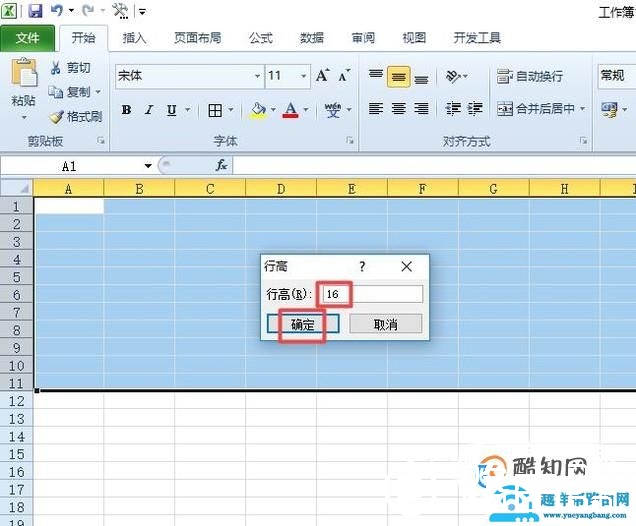
Task: Open font color dropdown arrow
Action: pyautogui.click(x=306, y=109)
